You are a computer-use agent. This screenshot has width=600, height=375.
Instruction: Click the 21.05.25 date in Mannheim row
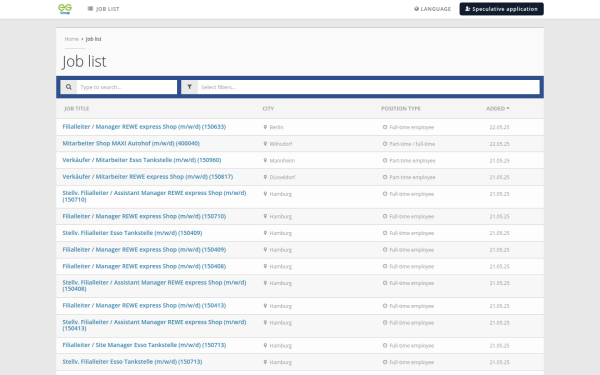(x=499, y=161)
